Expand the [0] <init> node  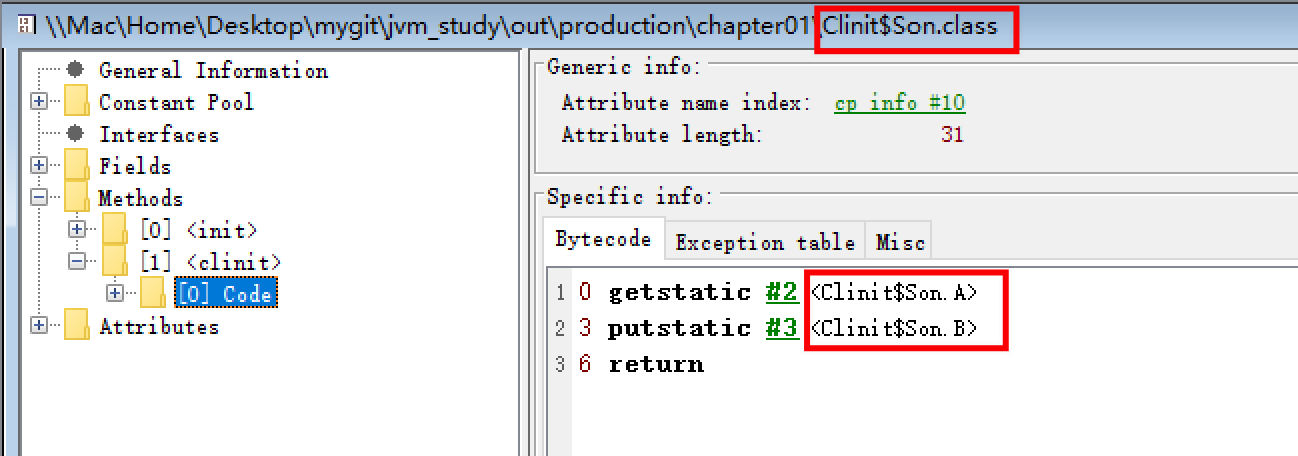[77, 230]
